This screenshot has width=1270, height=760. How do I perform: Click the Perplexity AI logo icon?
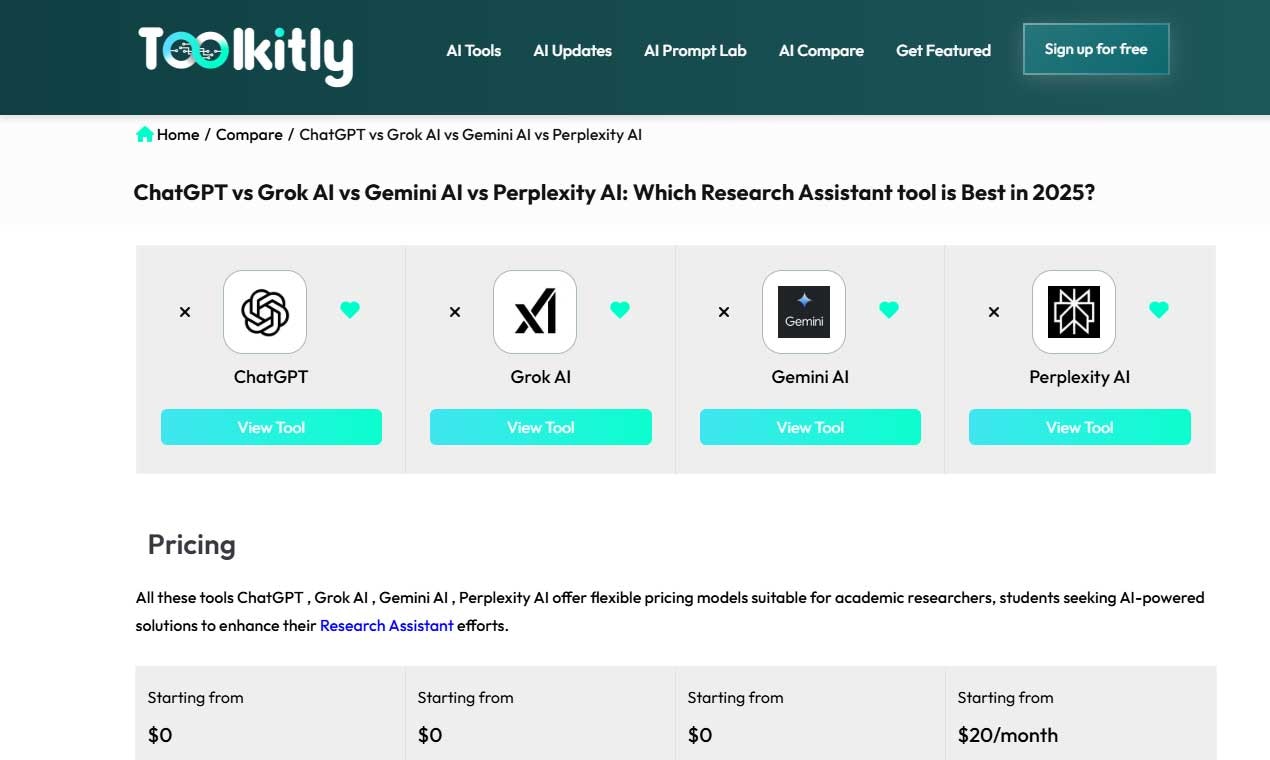click(x=1074, y=312)
